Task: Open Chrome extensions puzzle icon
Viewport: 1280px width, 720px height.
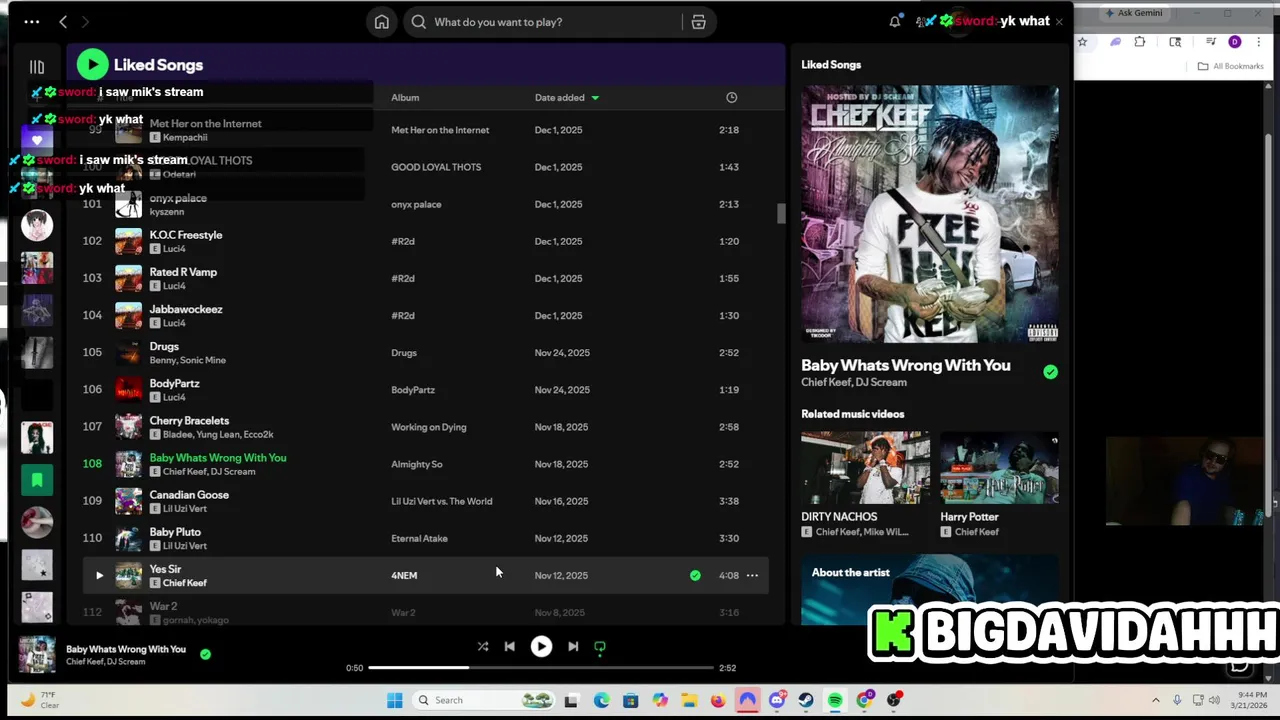Action: (x=1140, y=42)
